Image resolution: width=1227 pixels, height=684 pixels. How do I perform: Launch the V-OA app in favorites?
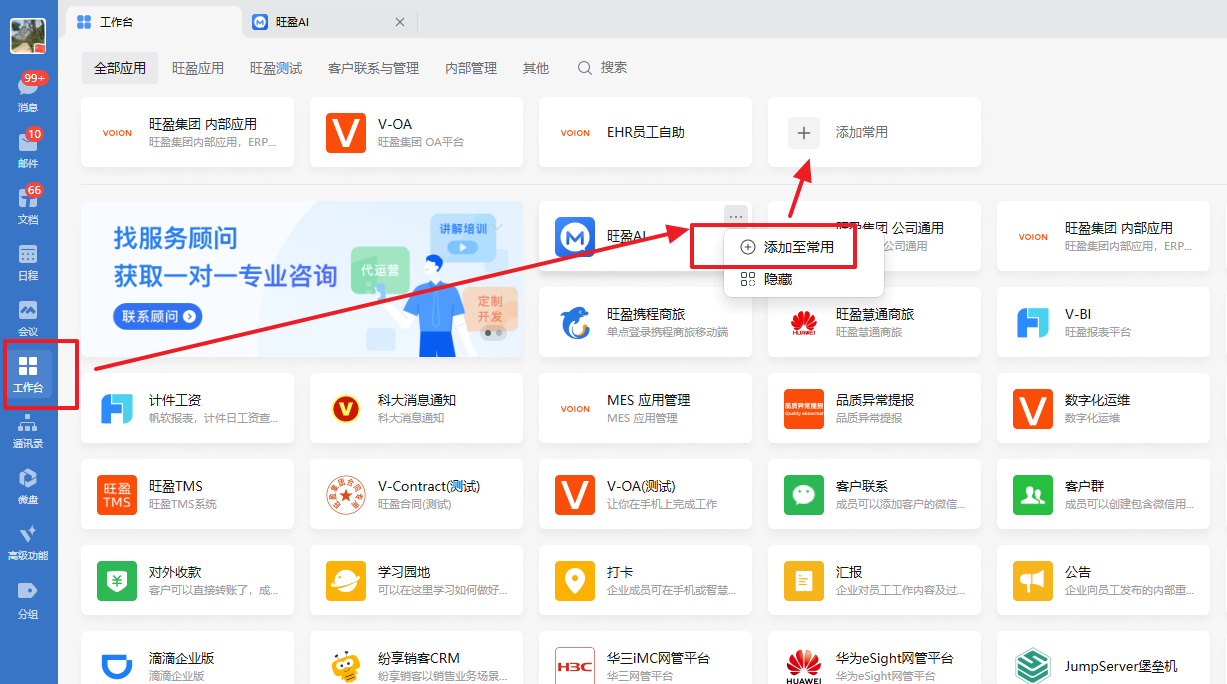(x=417, y=132)
